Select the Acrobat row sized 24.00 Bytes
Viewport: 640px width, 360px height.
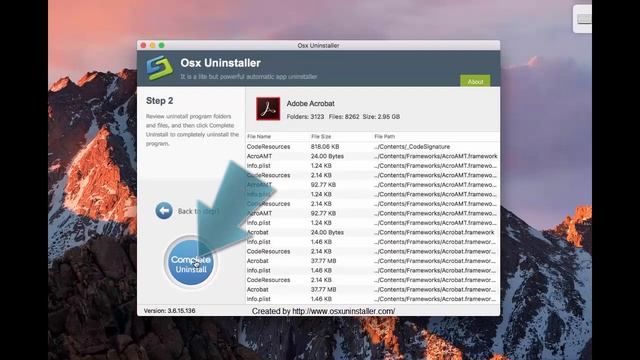[x=372, y=232]
